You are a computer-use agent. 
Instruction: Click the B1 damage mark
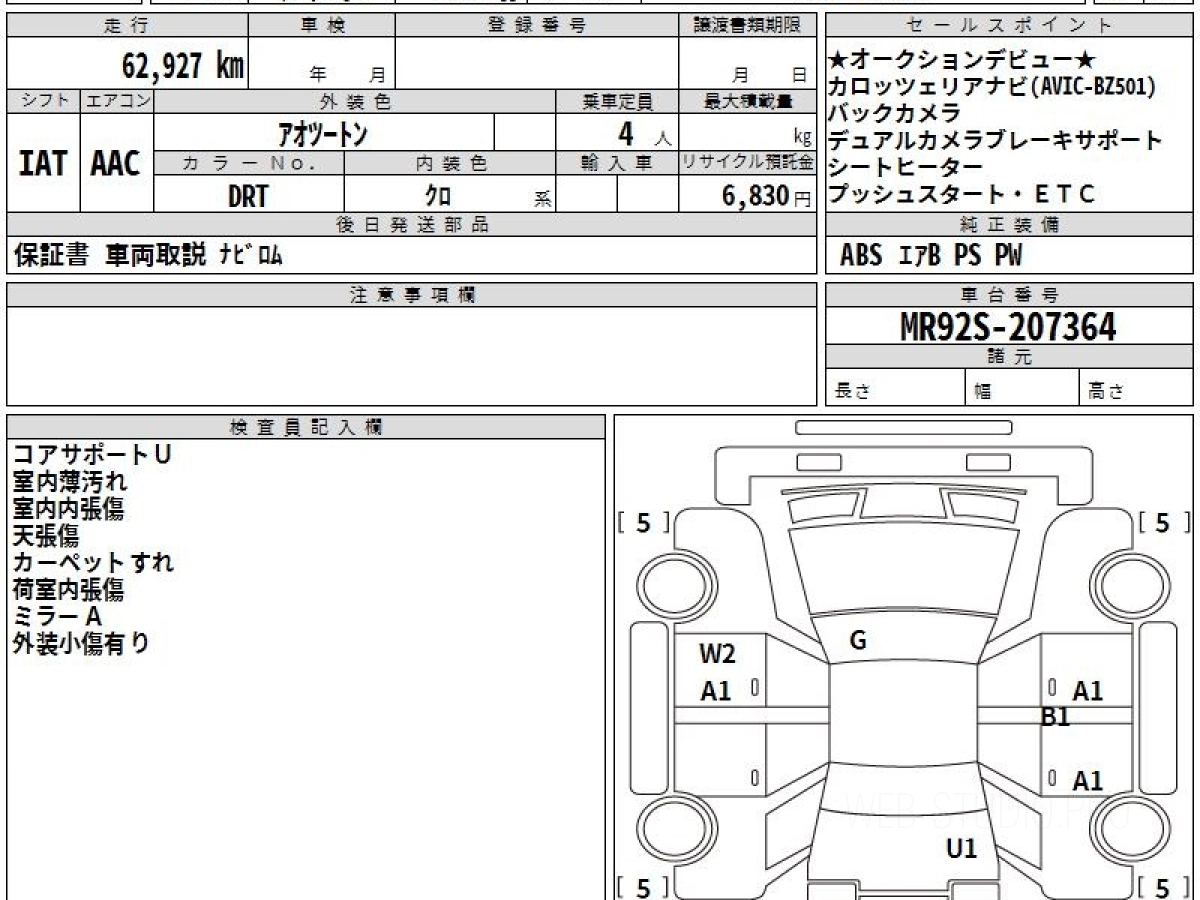1056,716
